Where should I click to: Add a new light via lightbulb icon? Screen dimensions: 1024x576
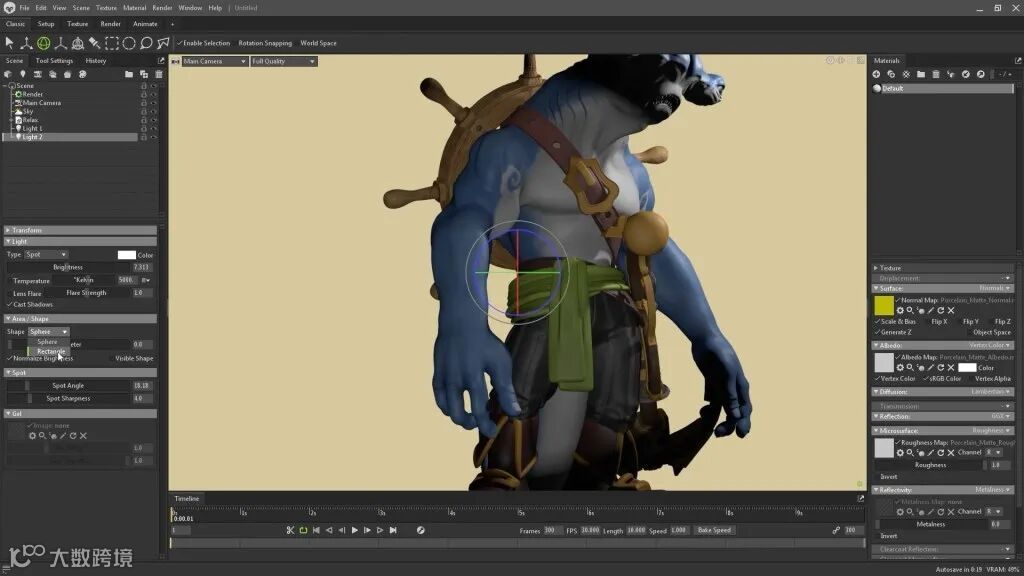pyautogui.click(x=22, y=74)
